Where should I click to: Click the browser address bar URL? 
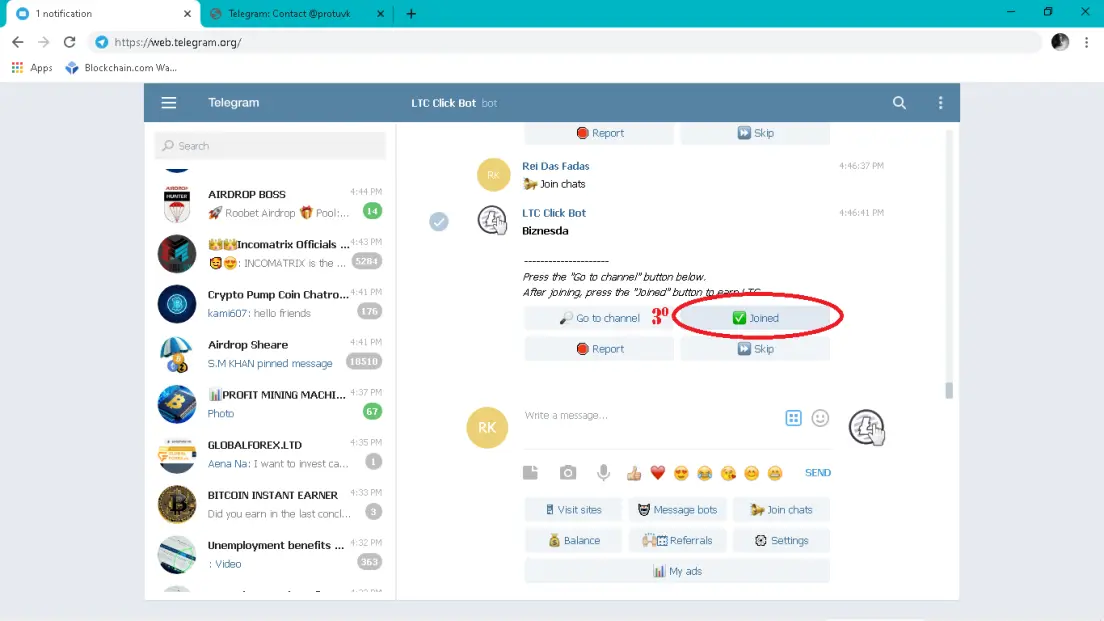pos(177,42)
